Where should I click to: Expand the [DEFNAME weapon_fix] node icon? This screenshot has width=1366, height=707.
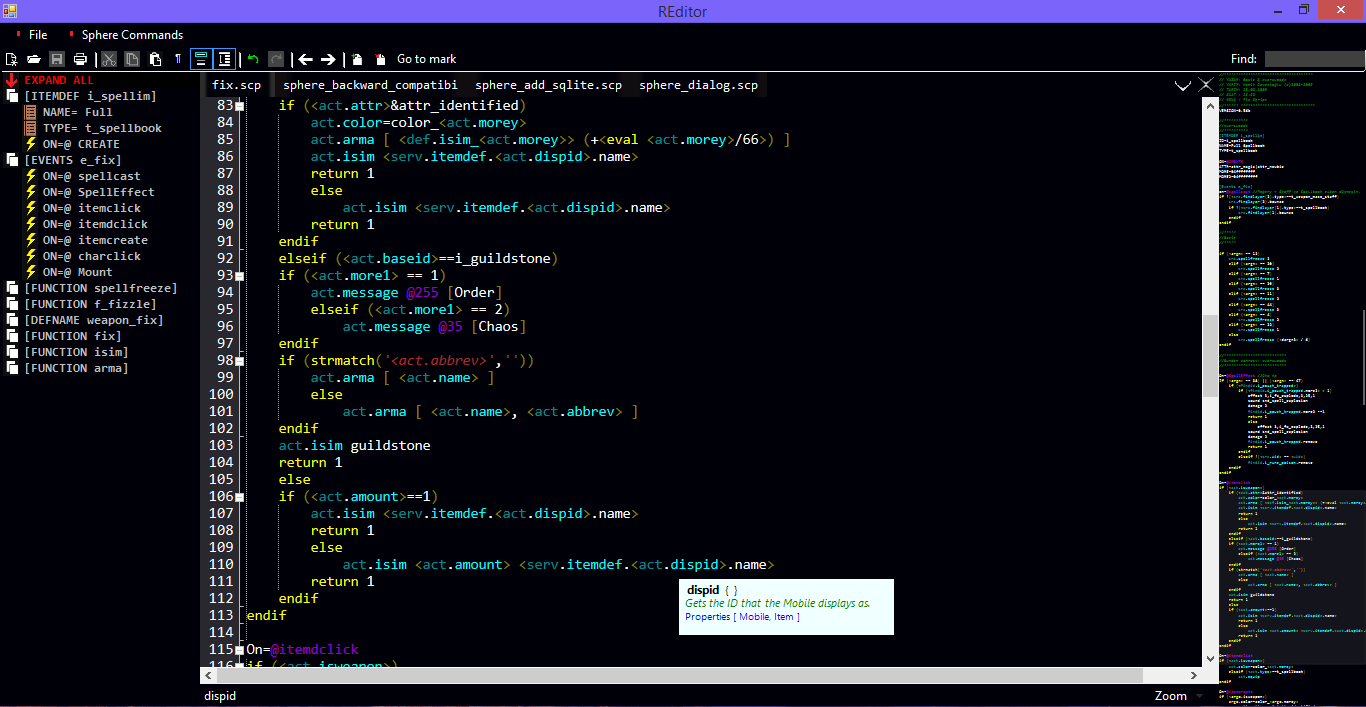tap(13, 320)
